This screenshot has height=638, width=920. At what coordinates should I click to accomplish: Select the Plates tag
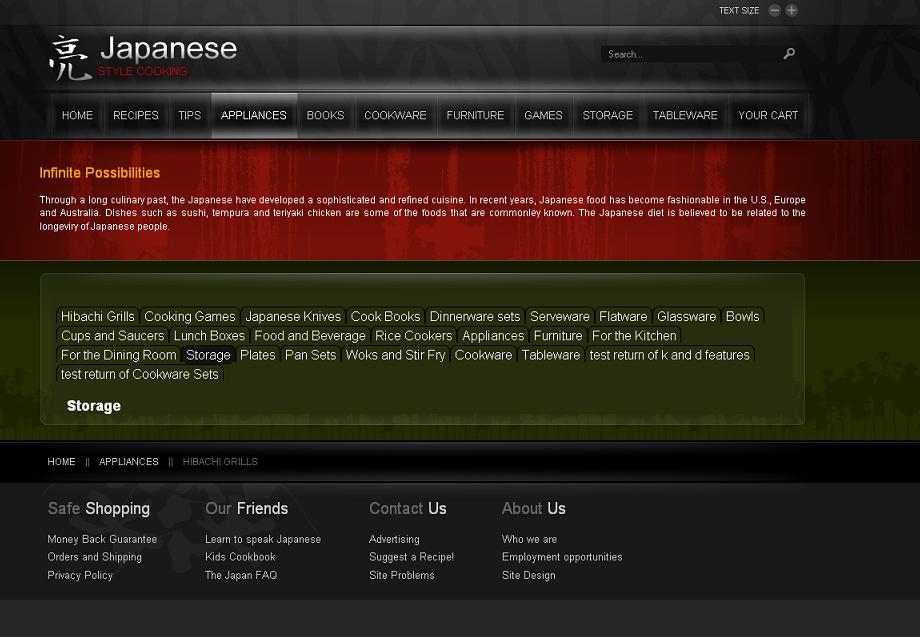(258, 355)
